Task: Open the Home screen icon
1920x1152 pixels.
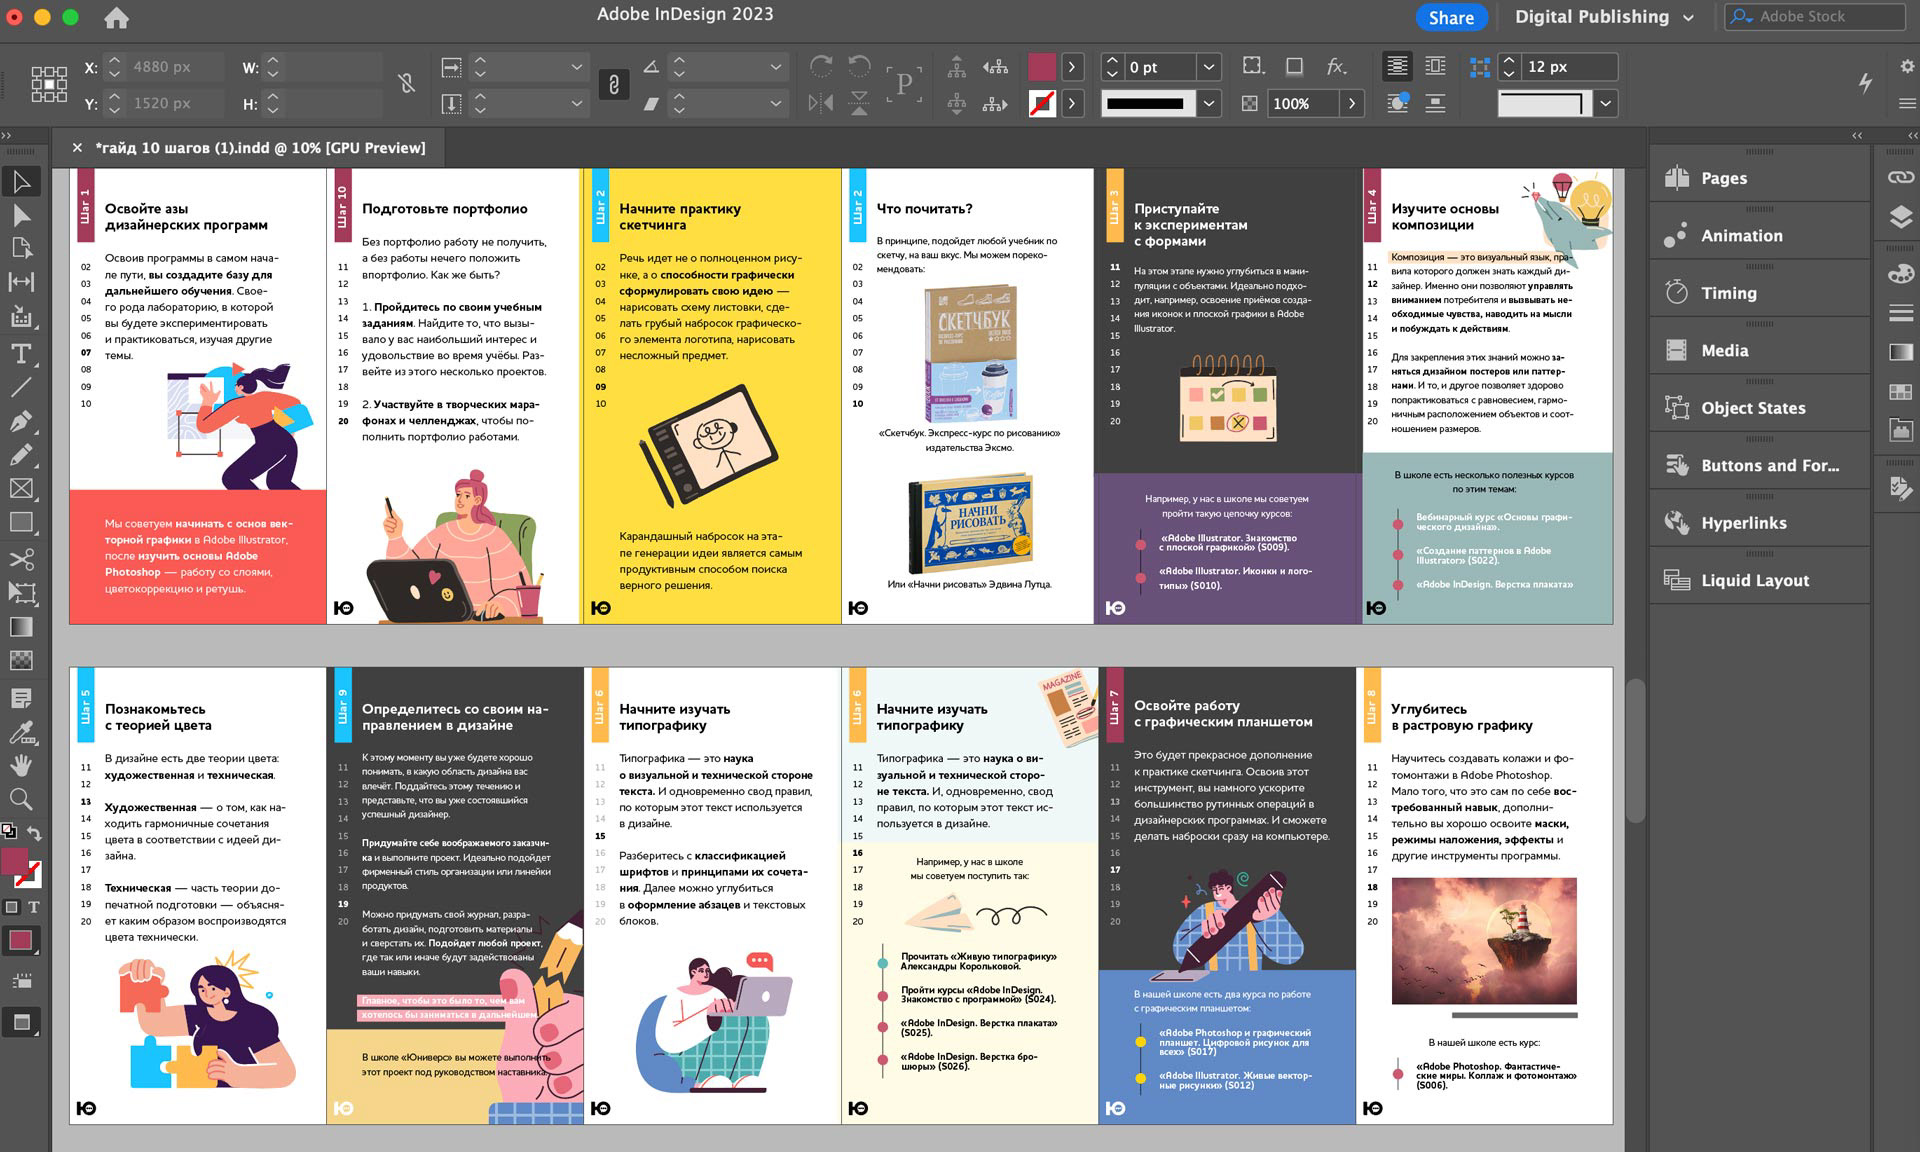Action: click(x=116, y=17)
